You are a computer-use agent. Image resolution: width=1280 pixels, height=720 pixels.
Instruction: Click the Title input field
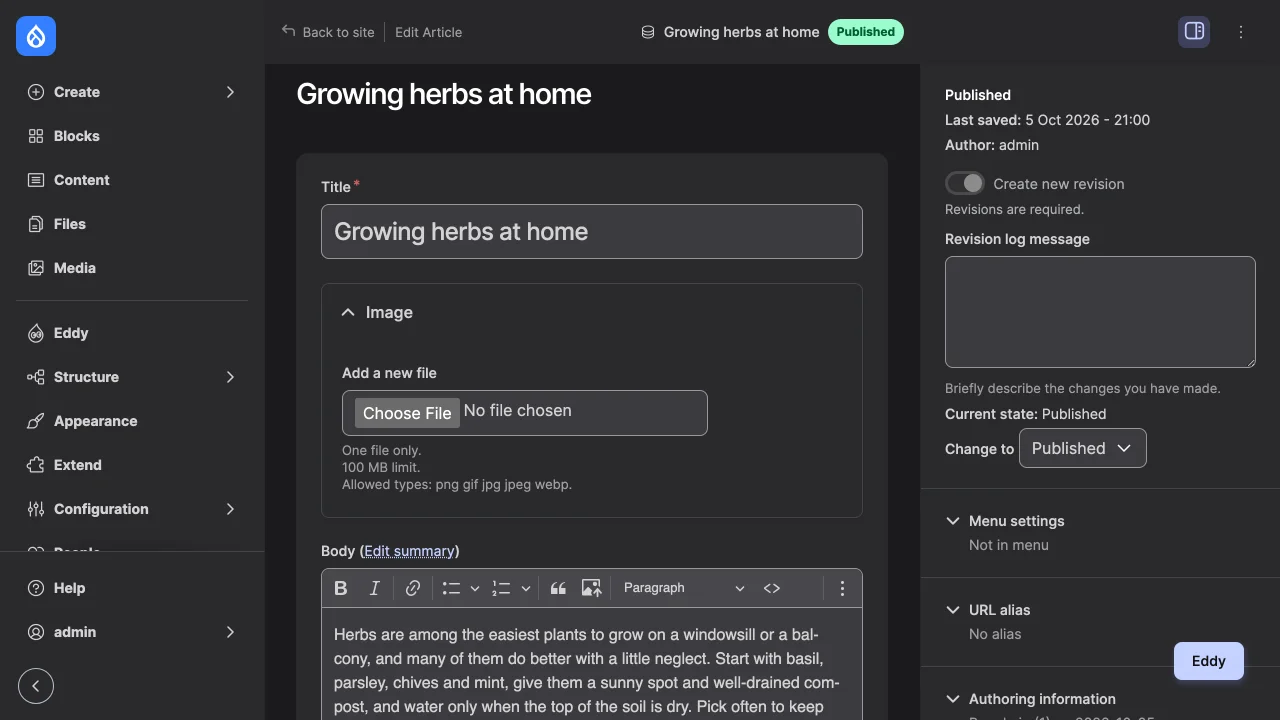coord(592,232)
